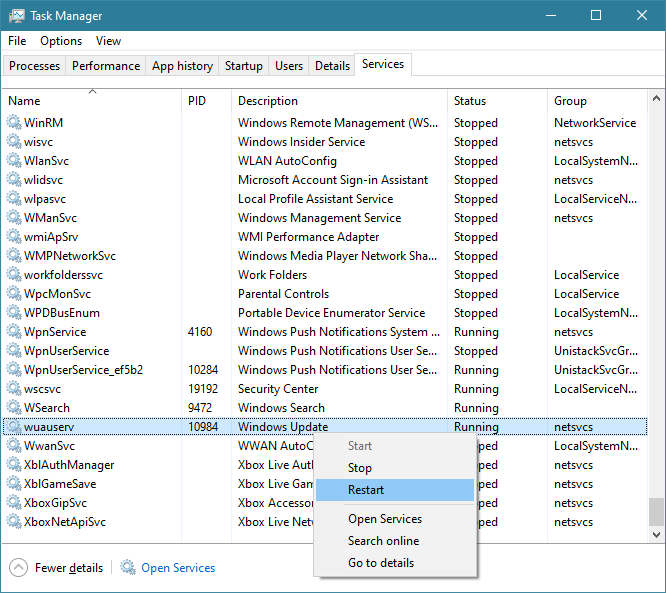Click the Windows Insider Service description

[x=301, y=142]
